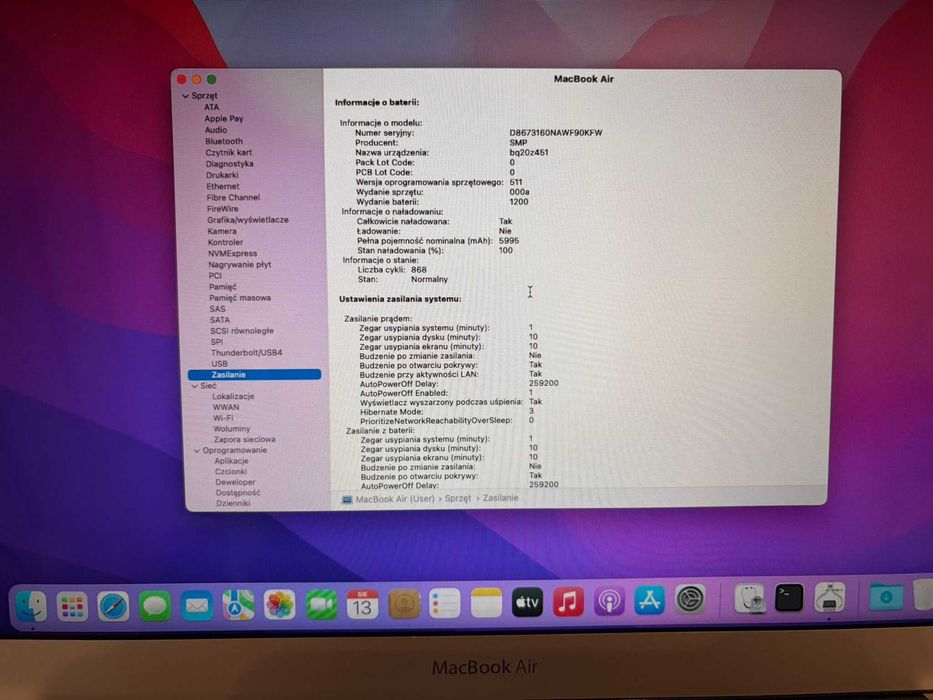Click Zasilanie in the path bar
The height and width of the screenshot is (700, 933).
[500, 498]
